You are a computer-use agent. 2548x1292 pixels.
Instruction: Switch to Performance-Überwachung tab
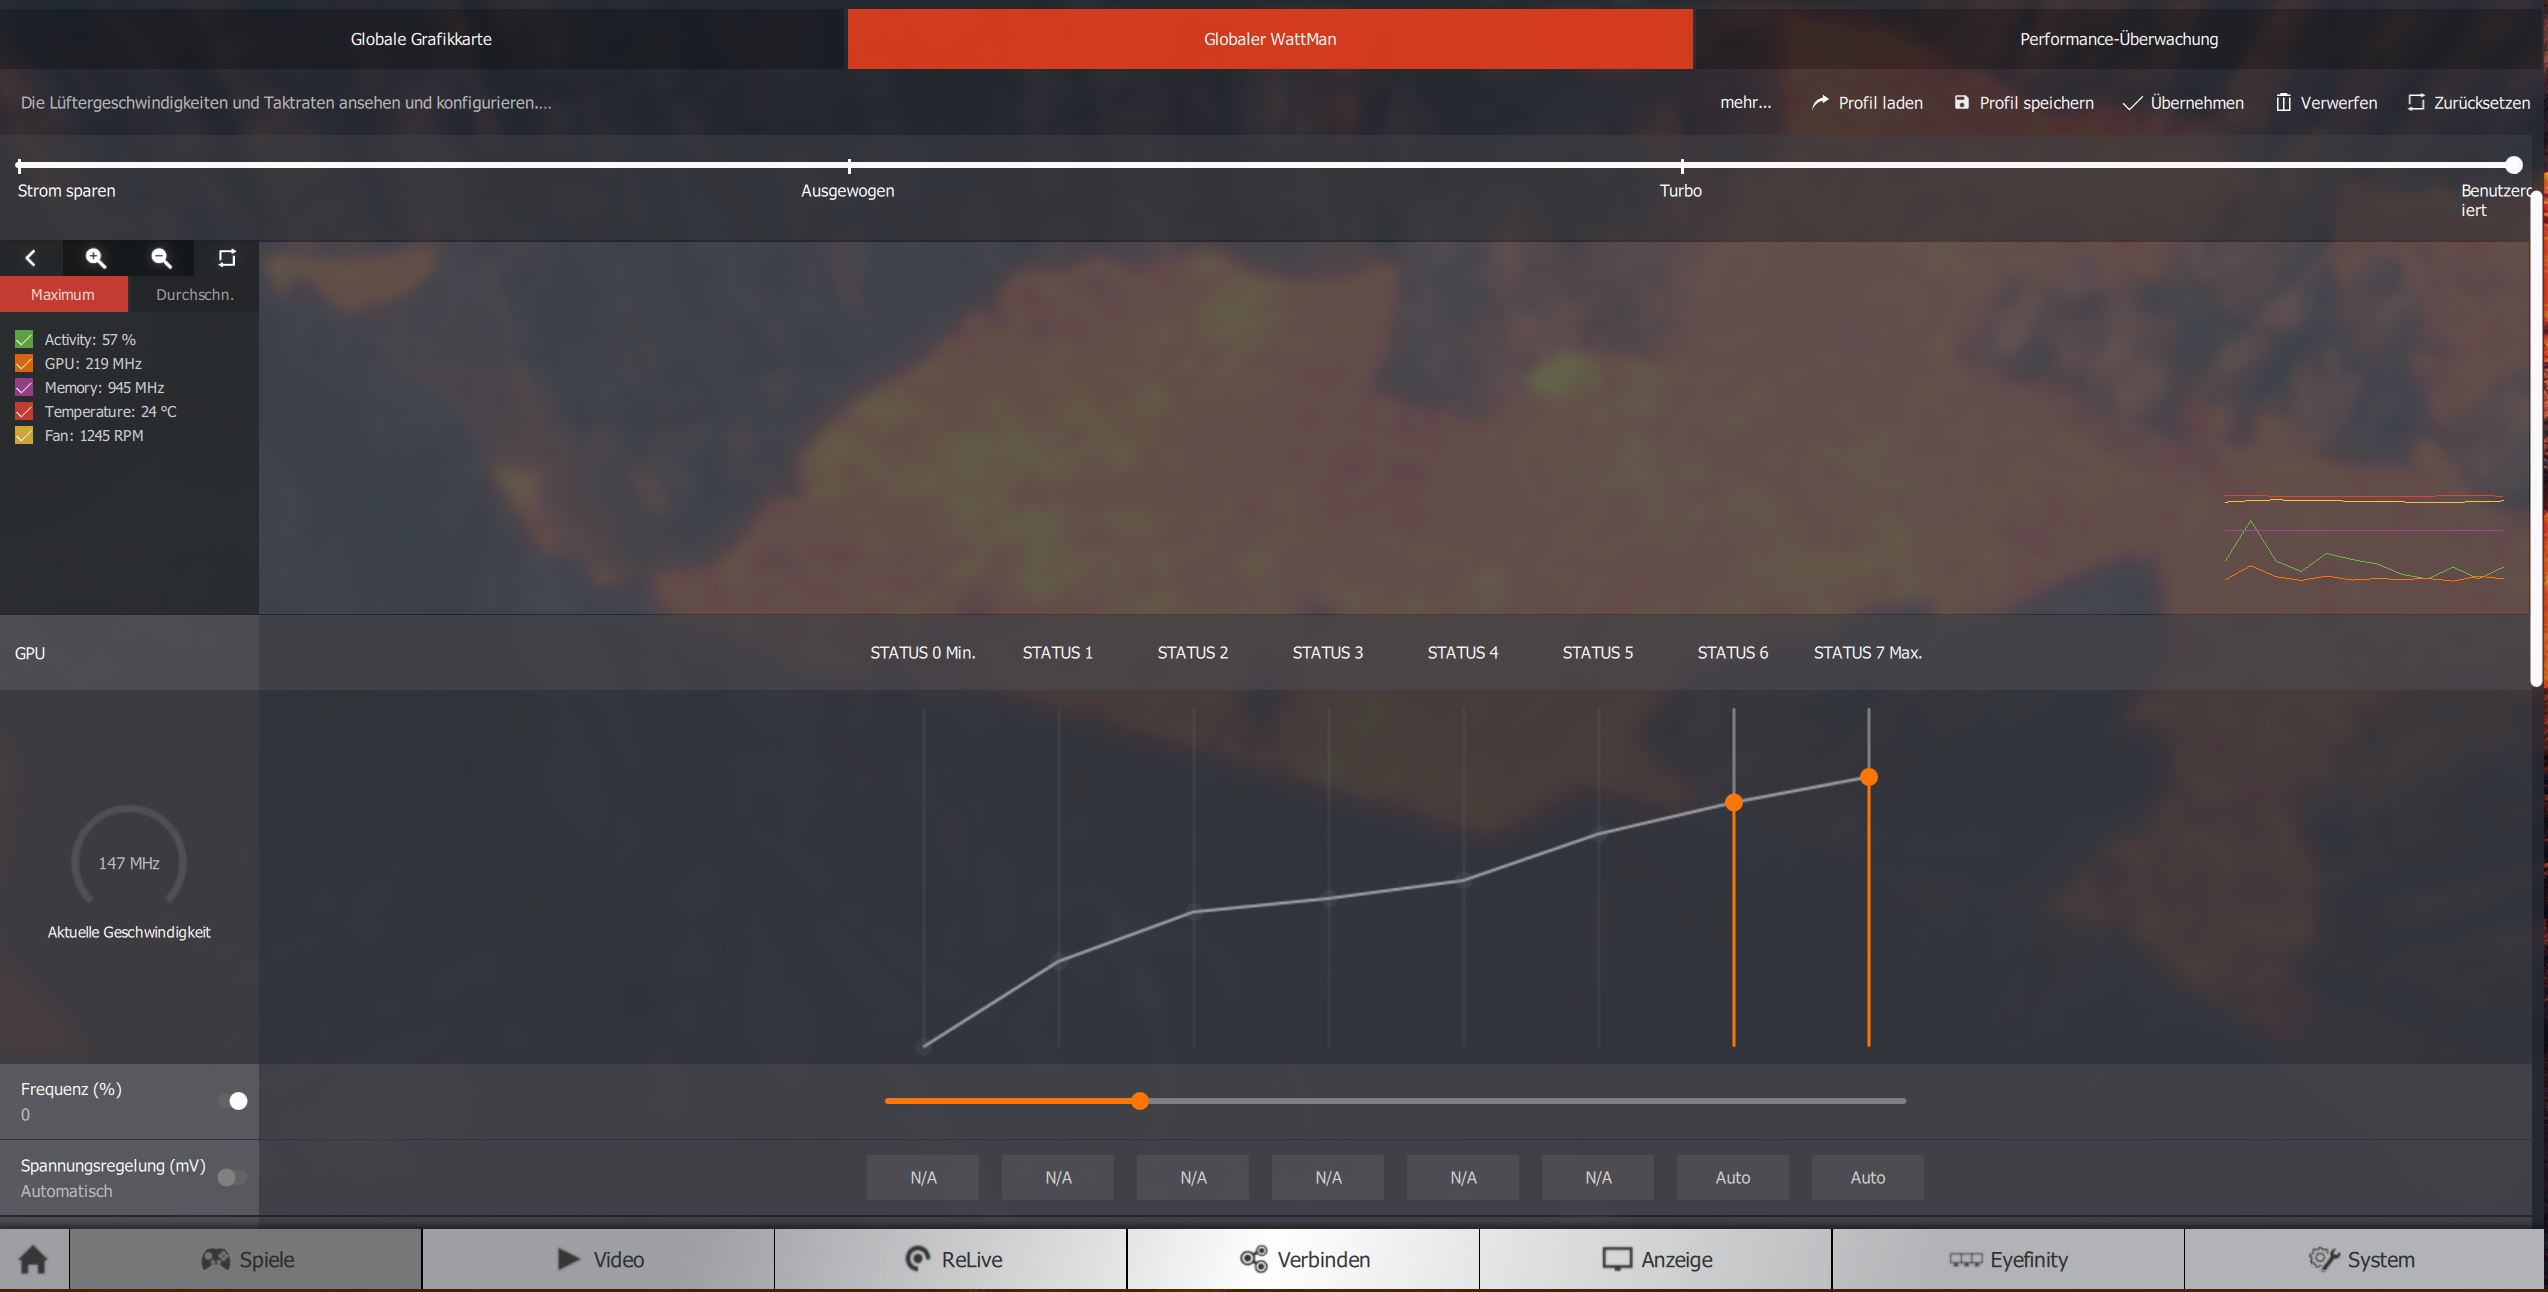(x=2118, y=39)
